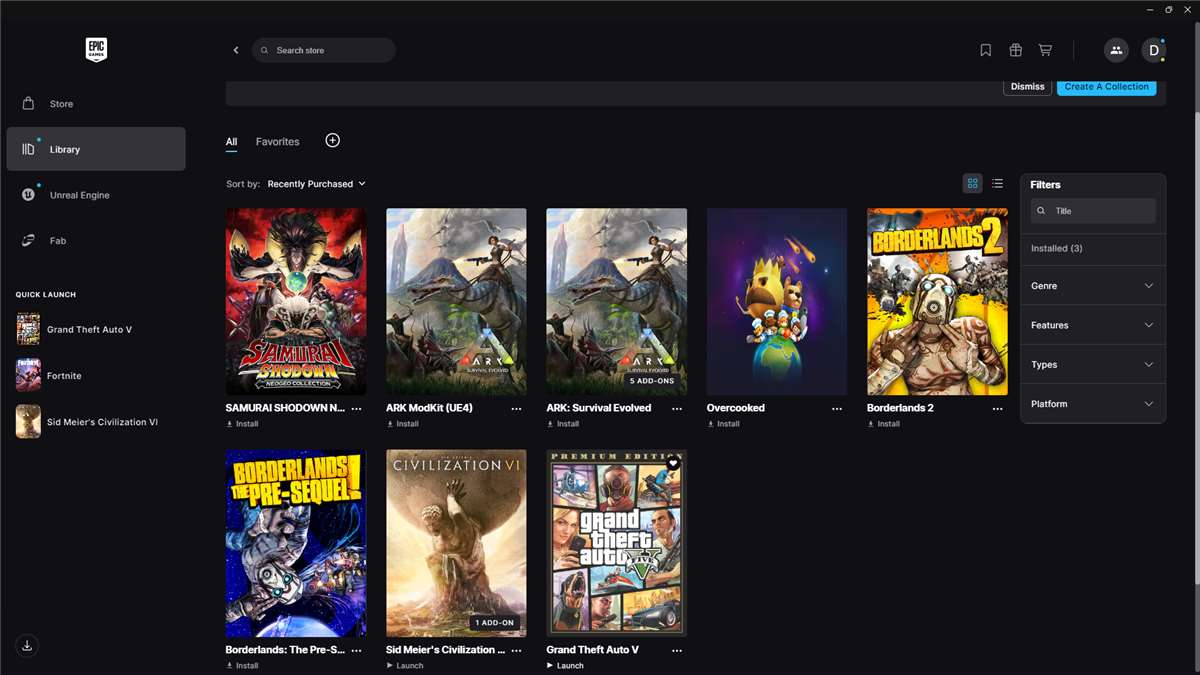Screen dimensions: 1200x675
Task: Switch to list view
Action: tap(997, 183)
